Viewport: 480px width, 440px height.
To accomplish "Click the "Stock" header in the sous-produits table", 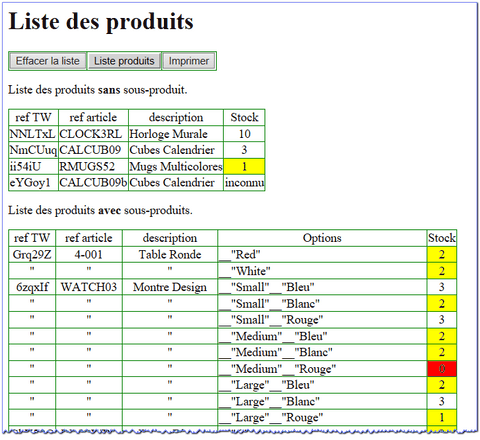I will coord(442,238).
